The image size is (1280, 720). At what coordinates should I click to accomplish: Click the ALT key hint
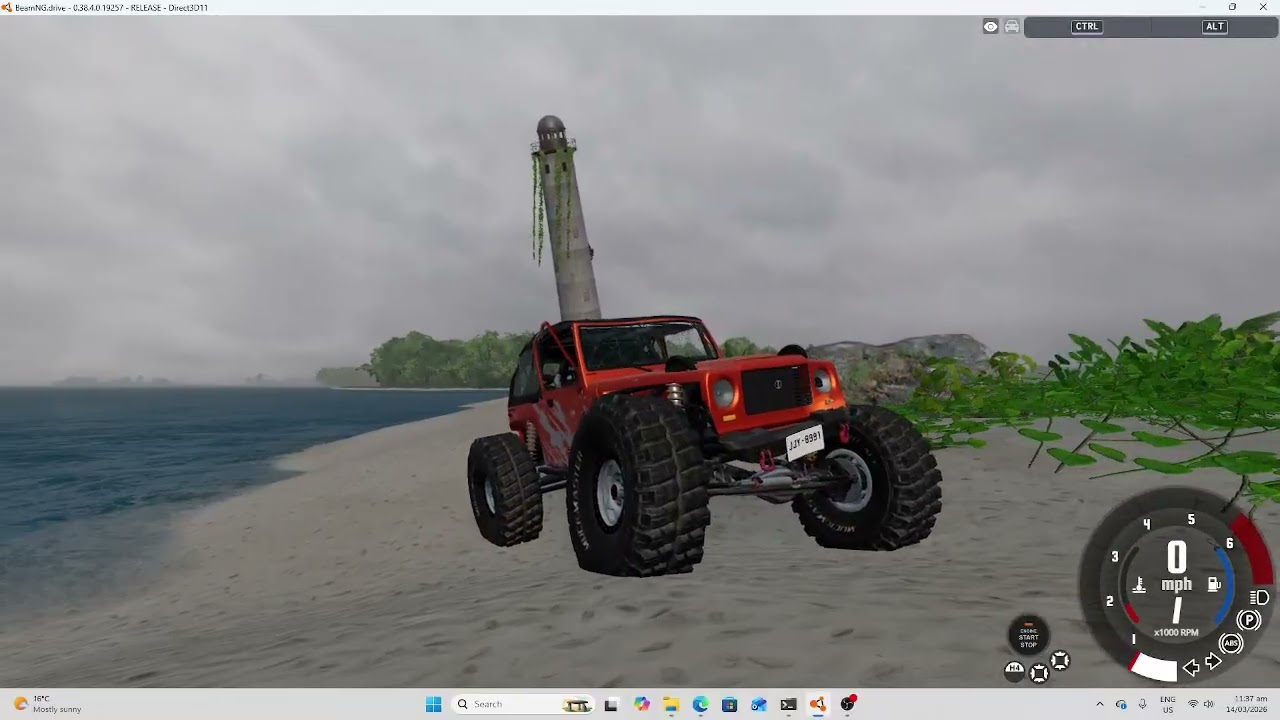click(1214, 27)
